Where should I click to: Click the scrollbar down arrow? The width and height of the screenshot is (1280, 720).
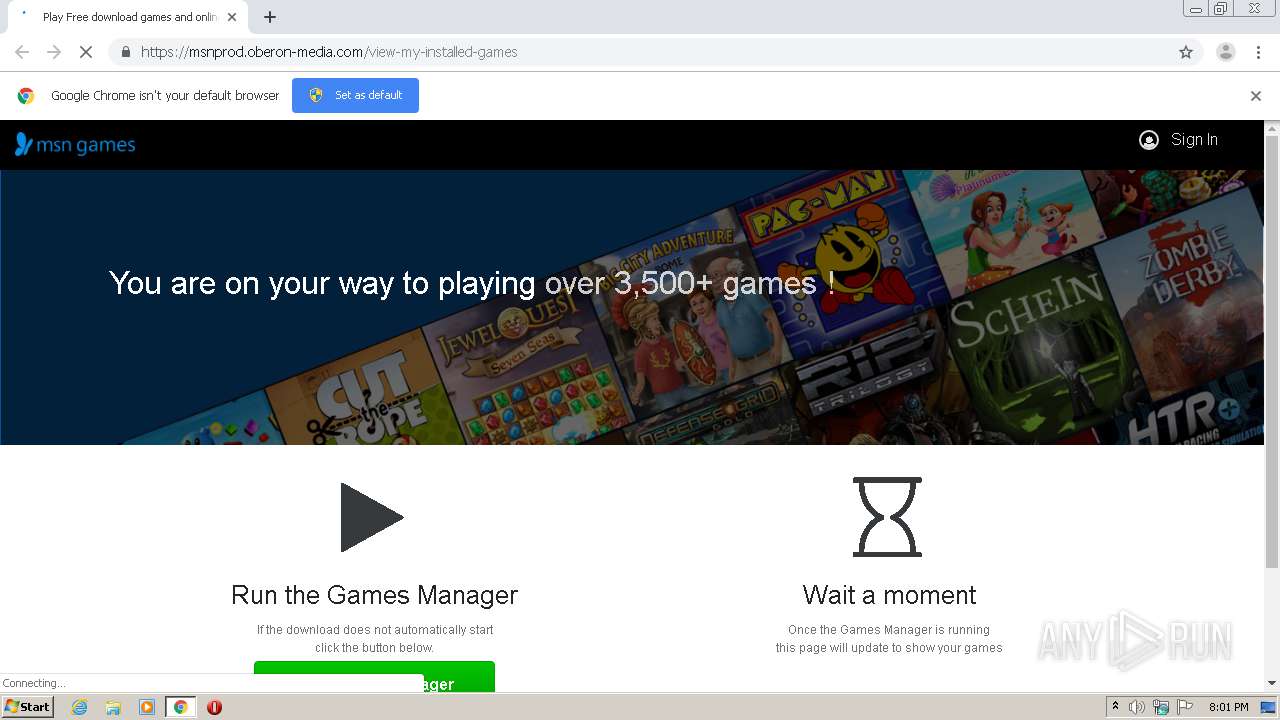pos(1272,683)
